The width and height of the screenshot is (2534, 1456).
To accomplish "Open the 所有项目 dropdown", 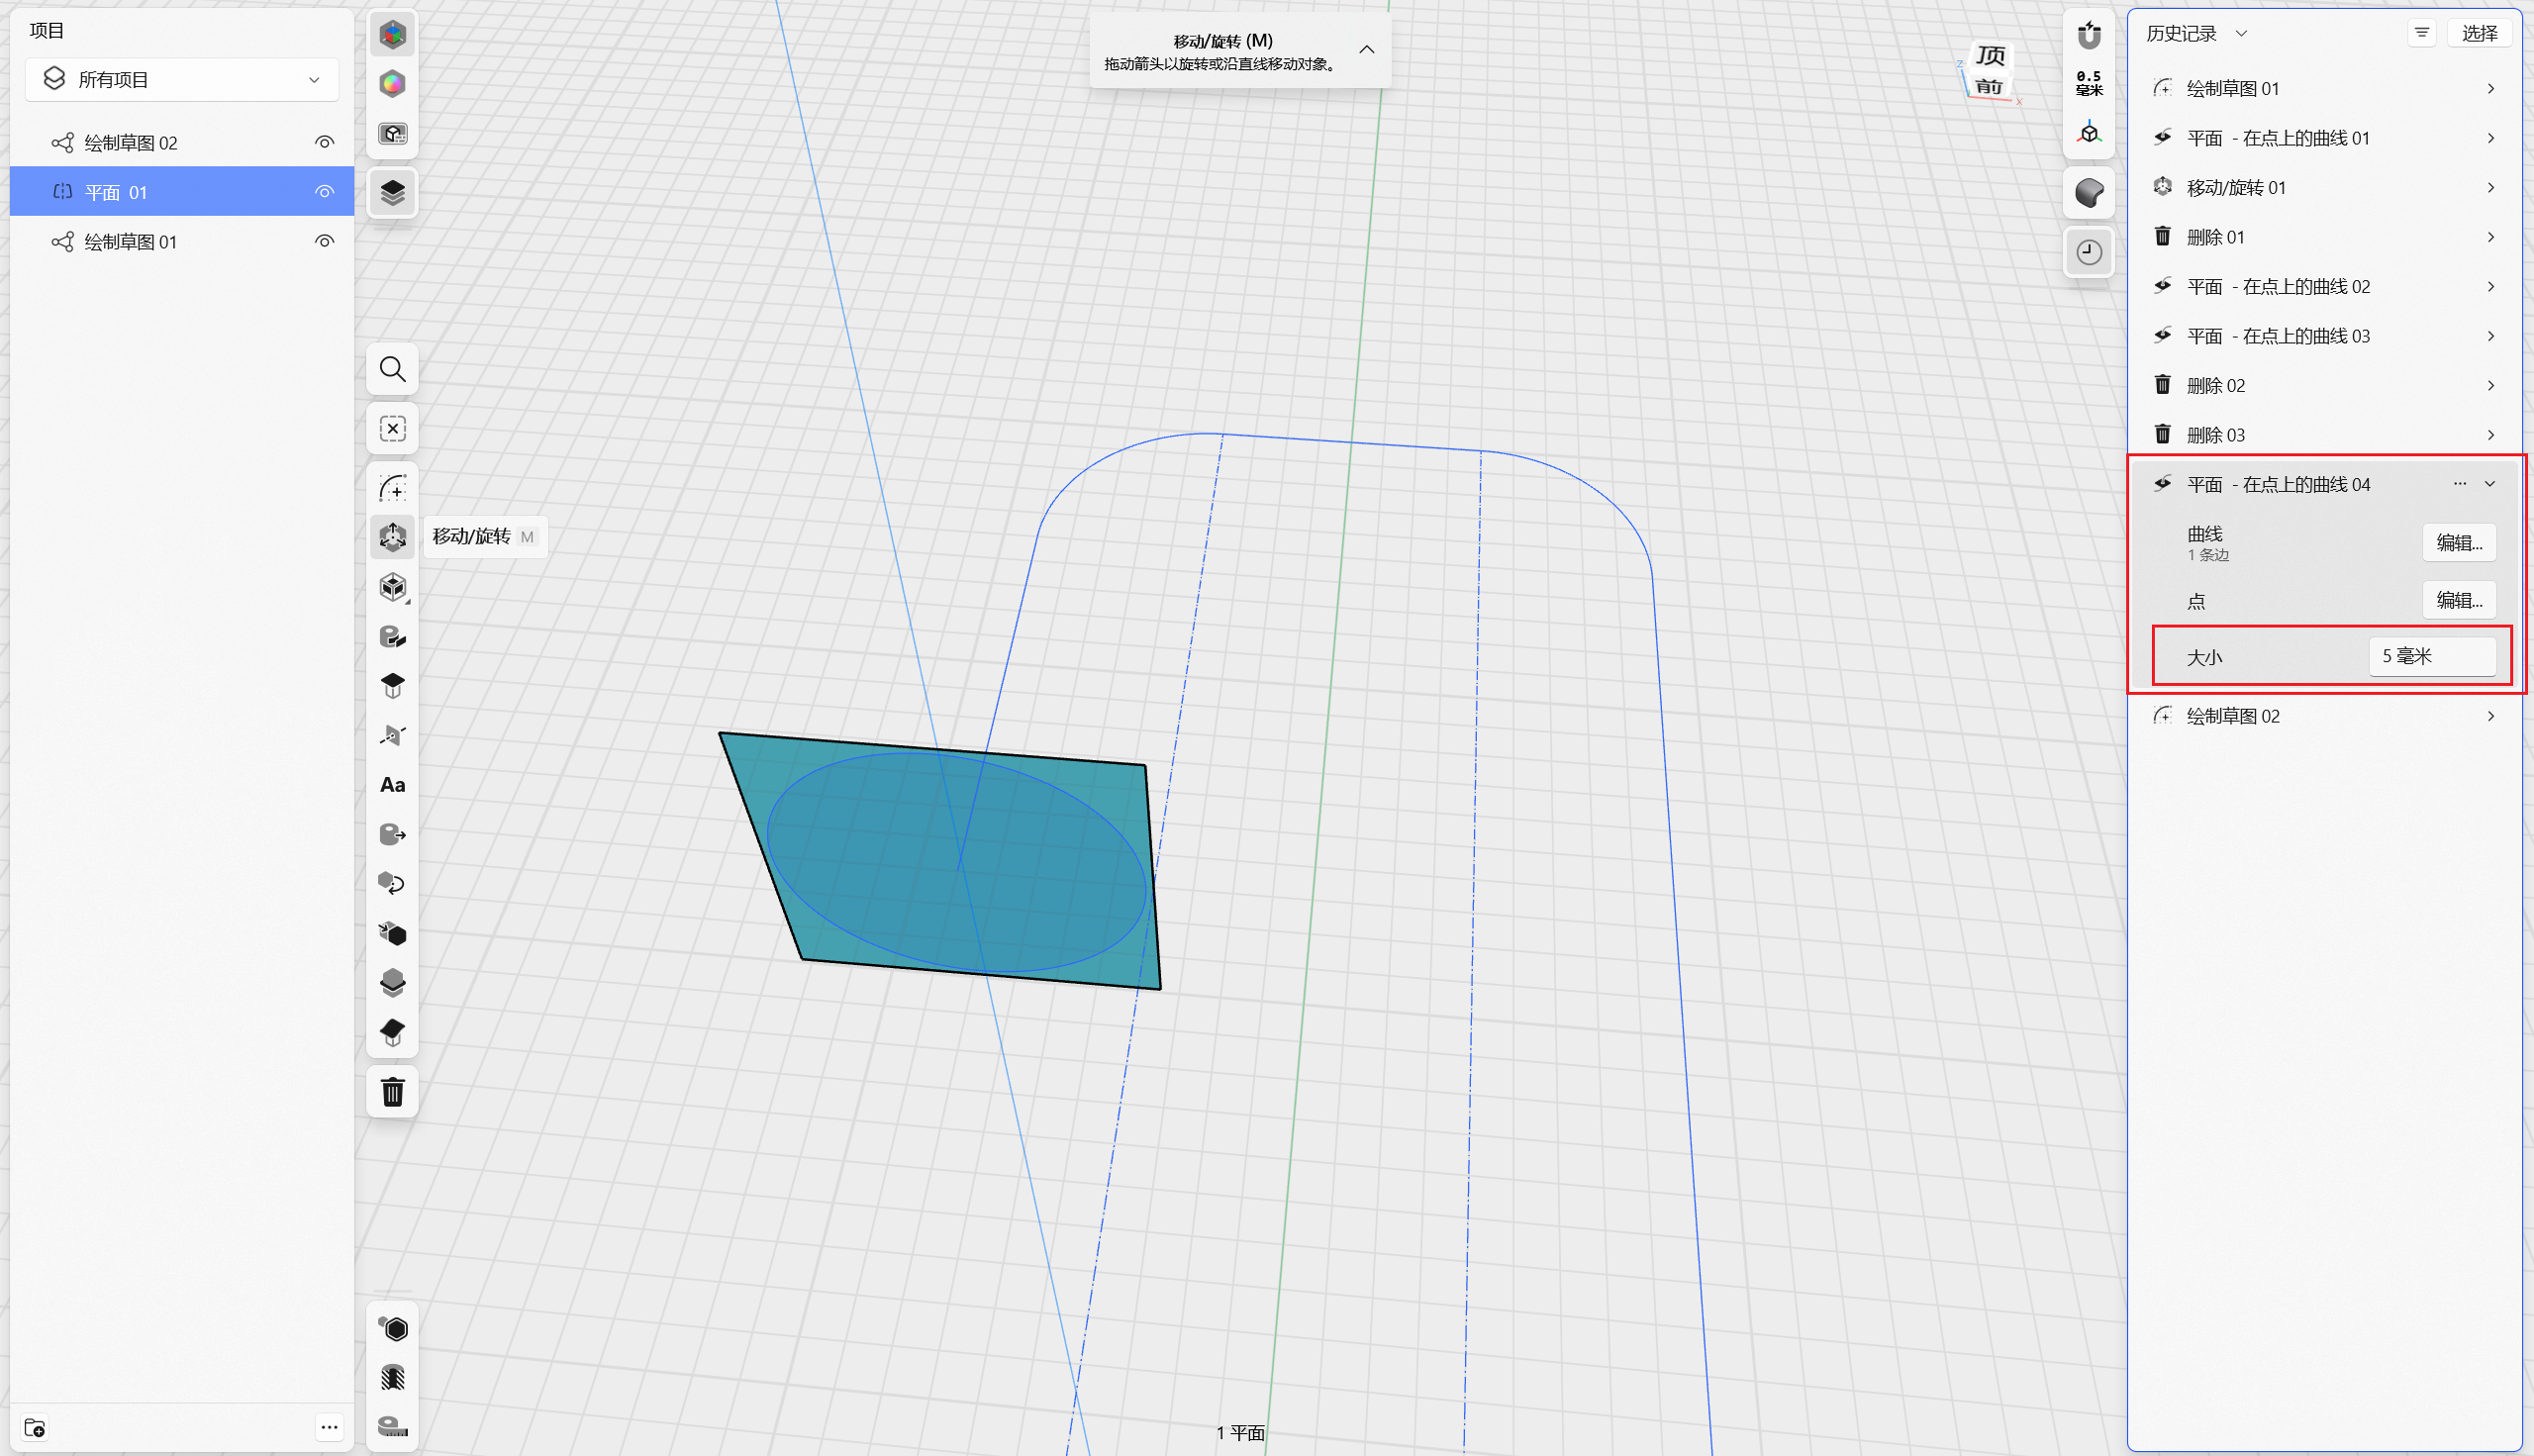I will click(182, 80).
